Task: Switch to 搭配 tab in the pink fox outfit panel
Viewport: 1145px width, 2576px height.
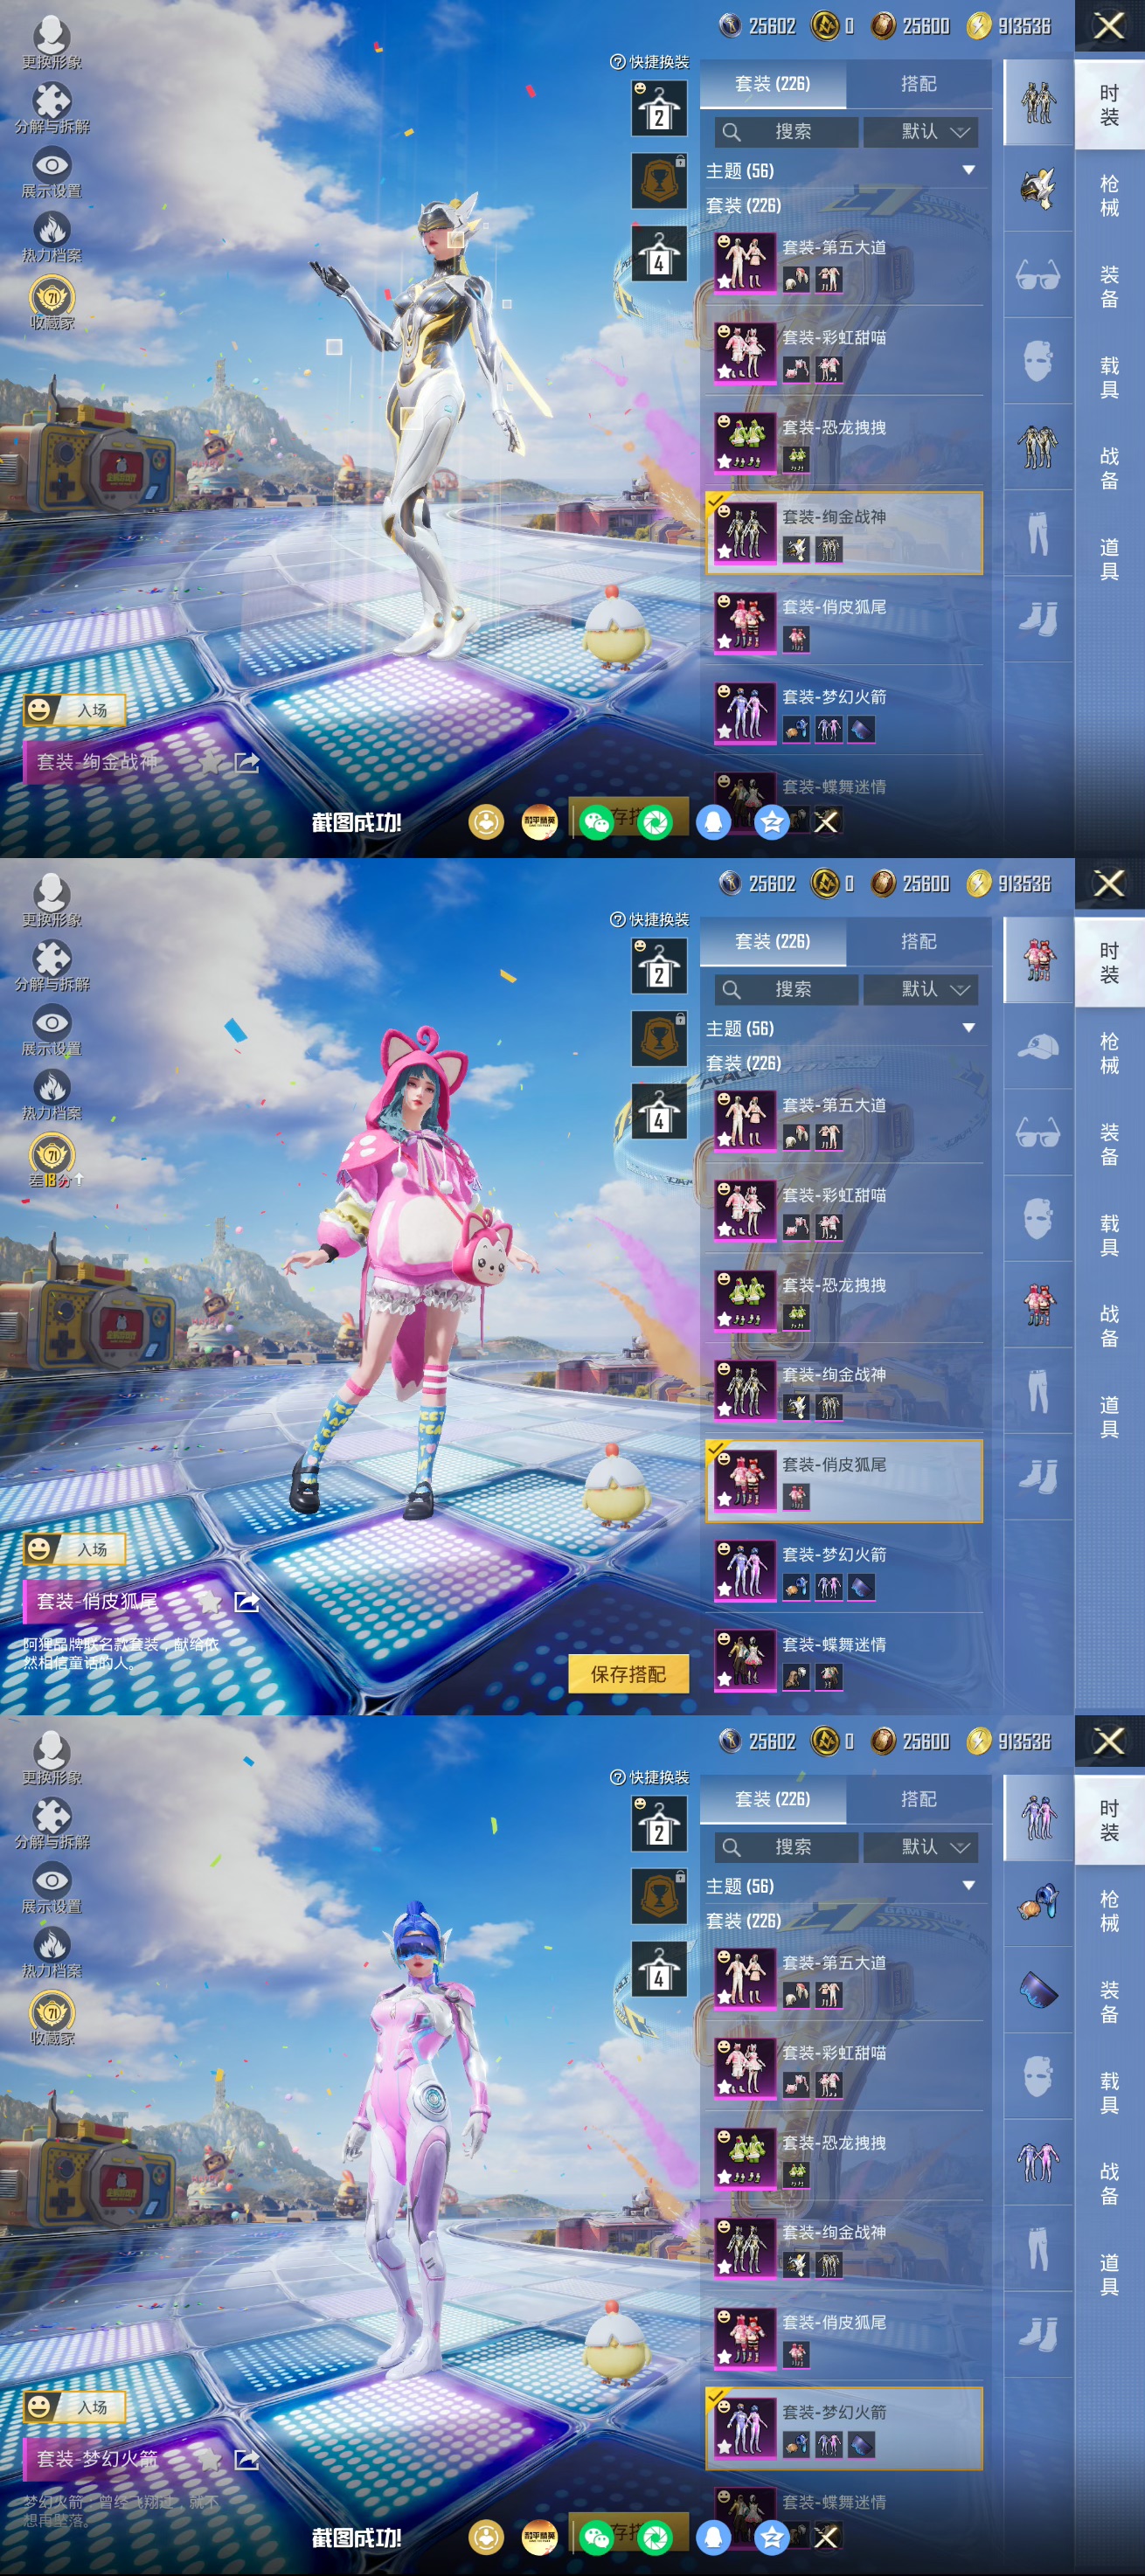Action: [x=918, y=941]
